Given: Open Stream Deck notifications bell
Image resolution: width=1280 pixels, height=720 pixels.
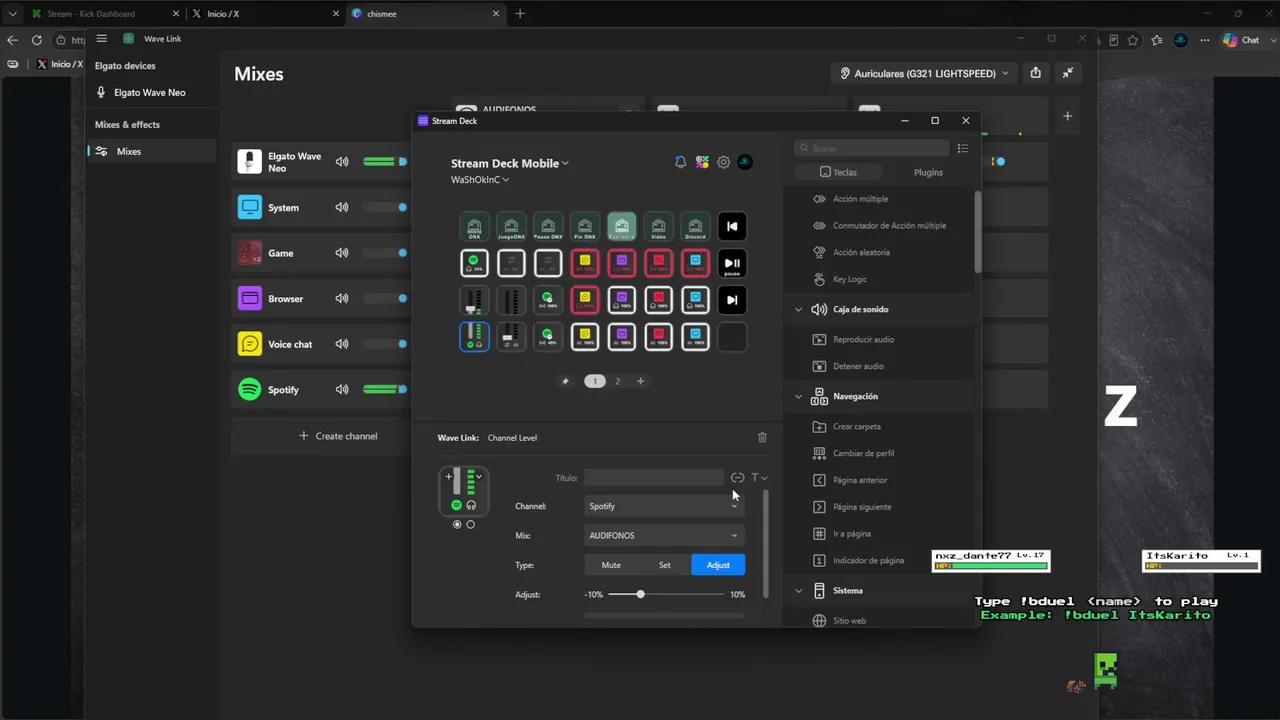Looking at the screenshot, I should tap(681, 162).
